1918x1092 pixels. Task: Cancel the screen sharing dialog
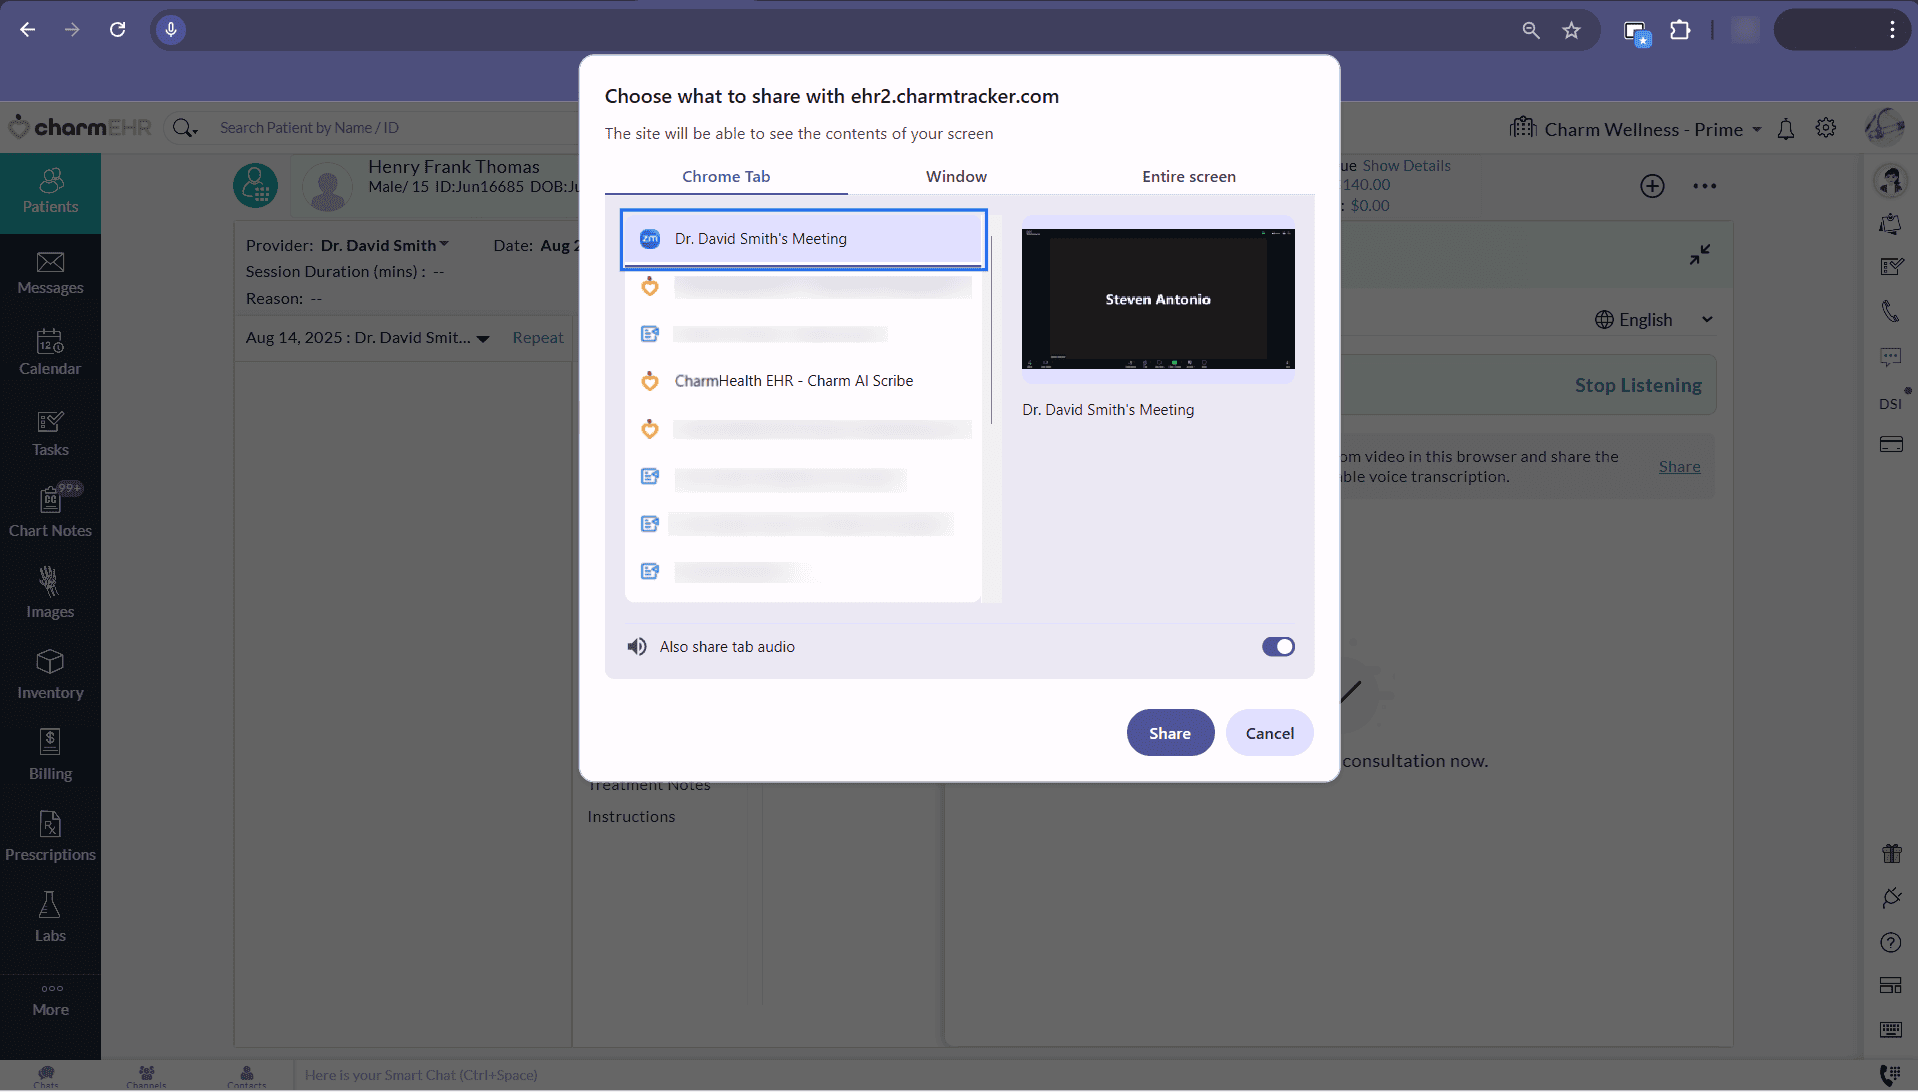pyautogui.click(x=1269, y=733)
